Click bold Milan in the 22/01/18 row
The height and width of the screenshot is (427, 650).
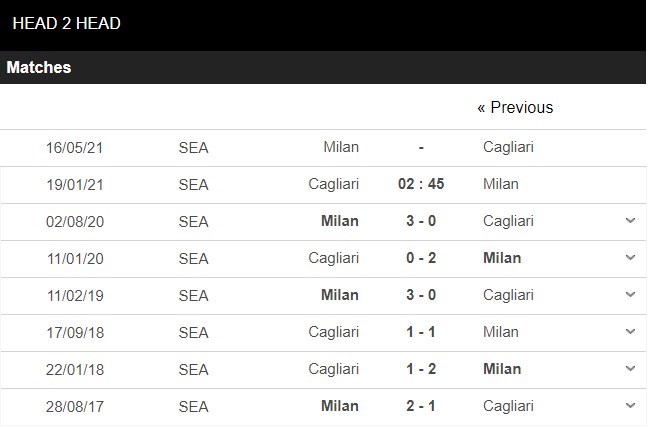point(502,369)
